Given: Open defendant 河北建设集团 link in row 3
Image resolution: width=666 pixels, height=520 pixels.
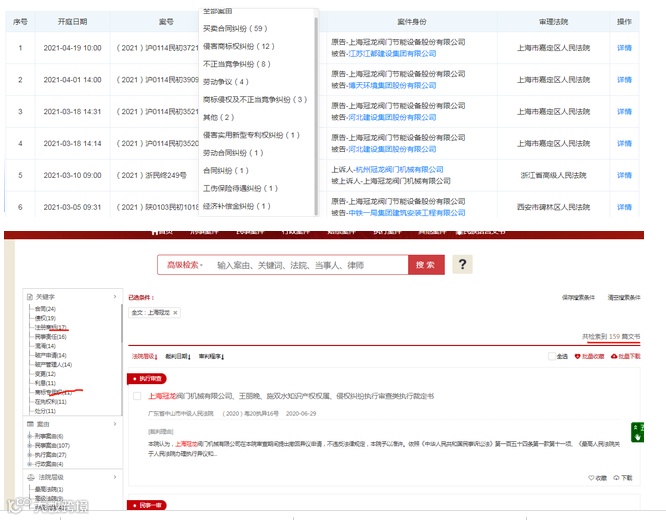Looking at the screenshot, I should point(392,117).
